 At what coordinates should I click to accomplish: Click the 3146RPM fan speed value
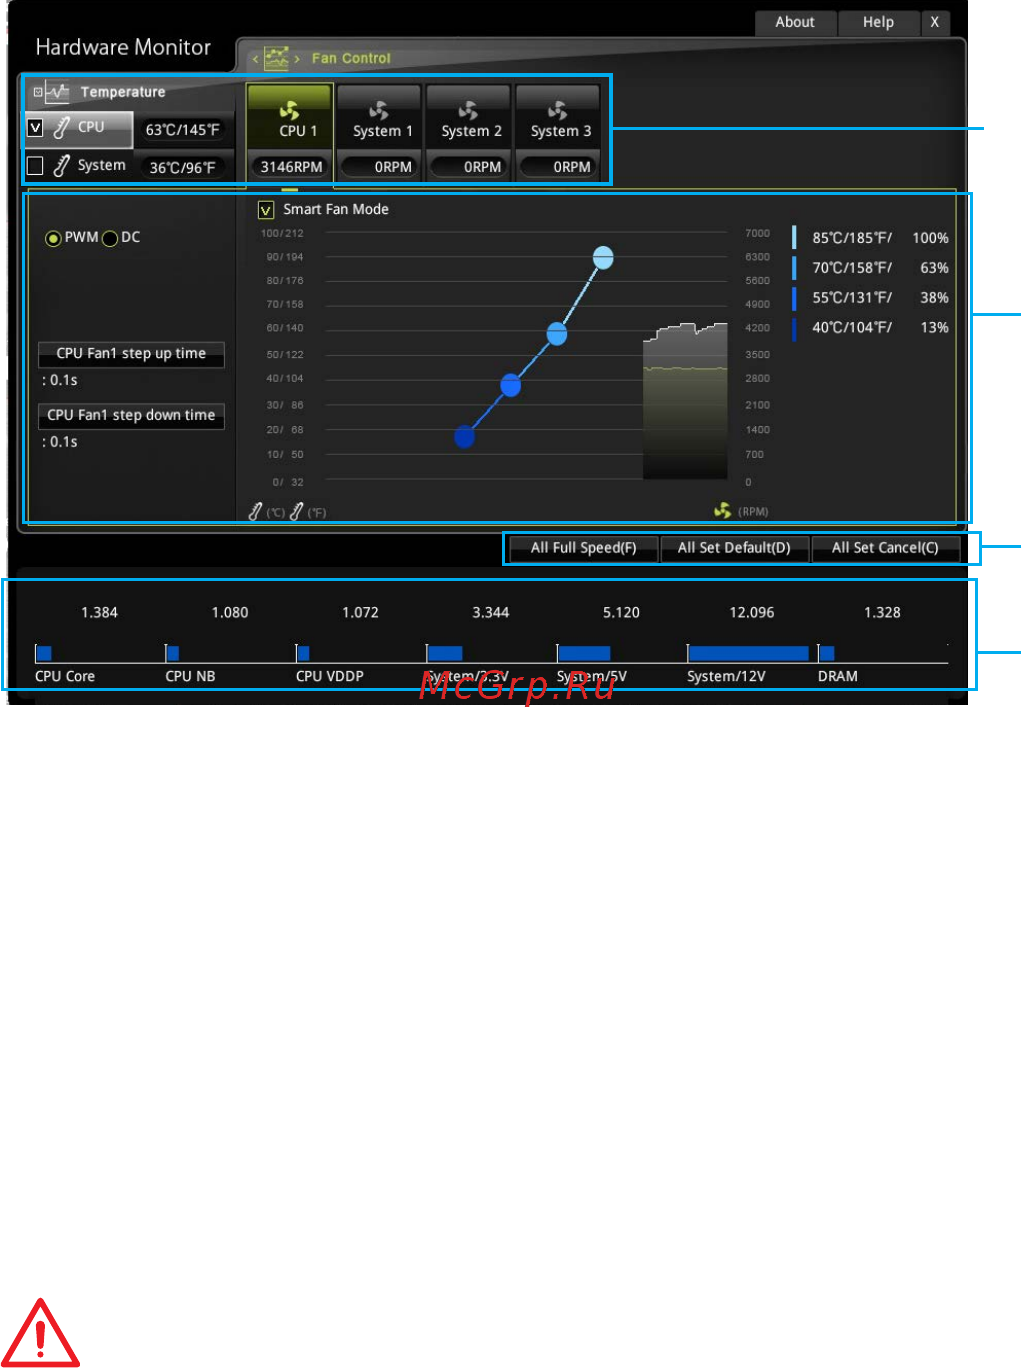(x=291, y=167)
